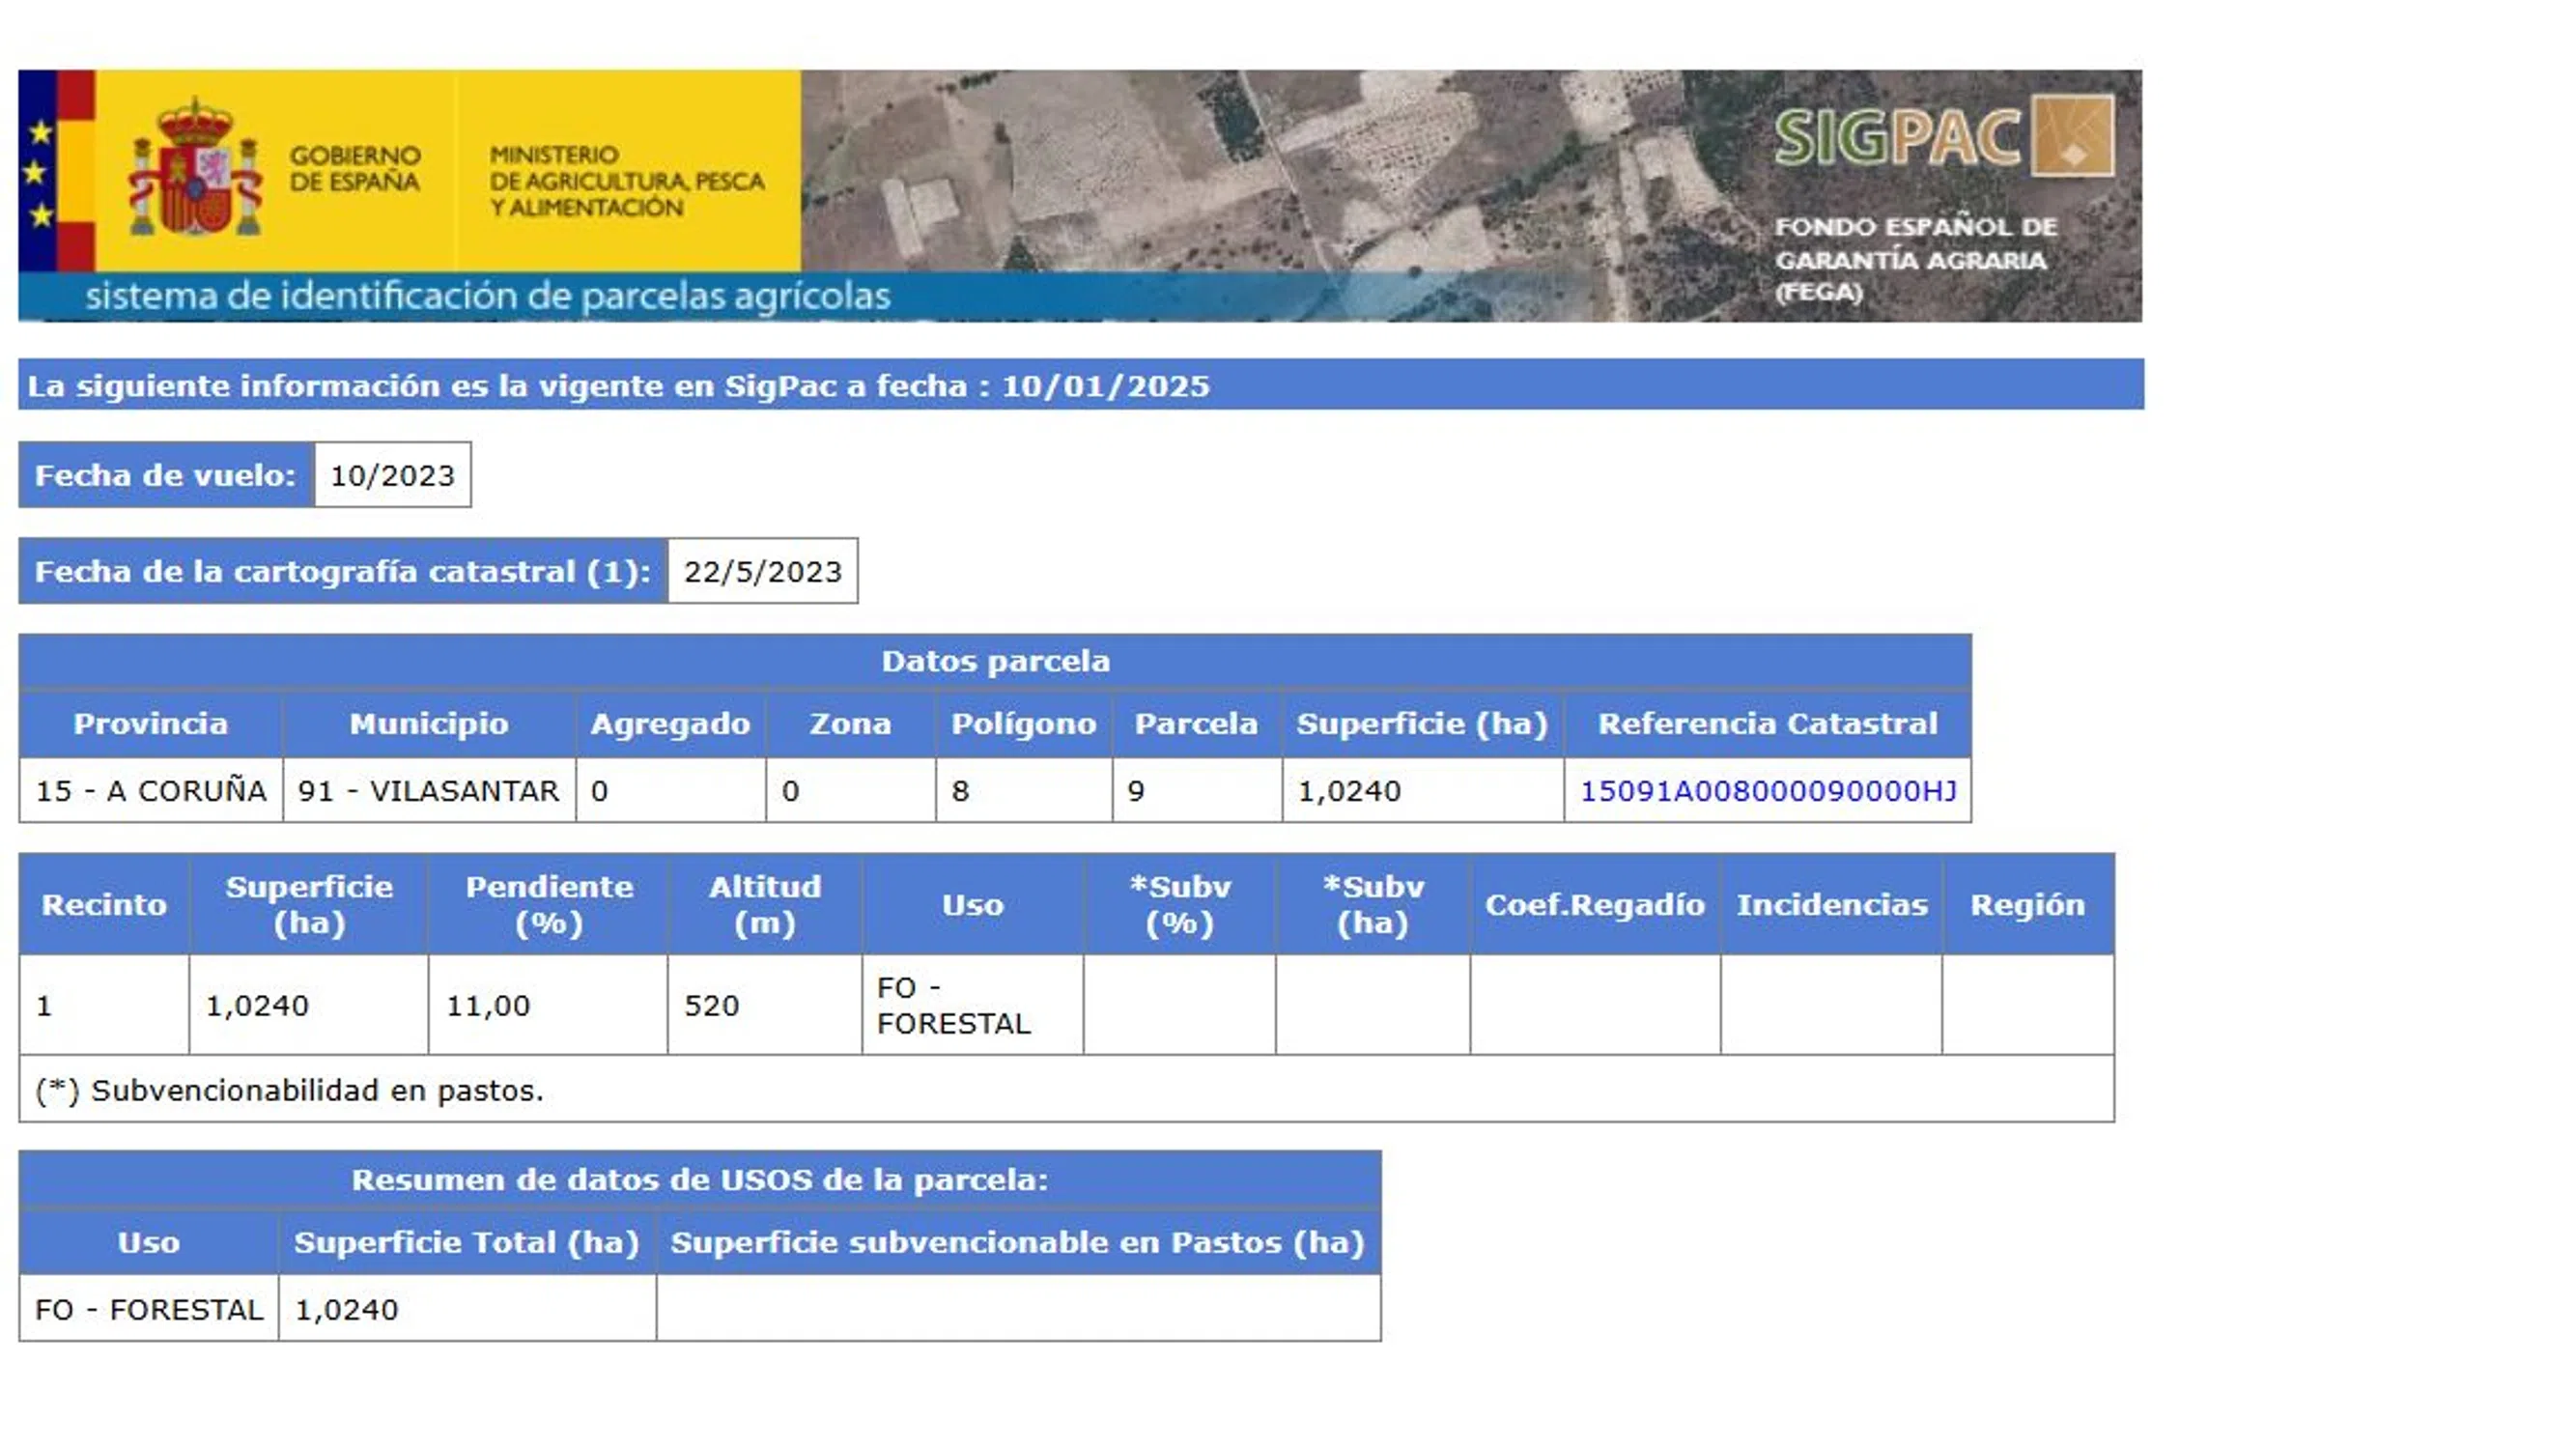Click the aerial field photo banner

tap(1250, 170)
